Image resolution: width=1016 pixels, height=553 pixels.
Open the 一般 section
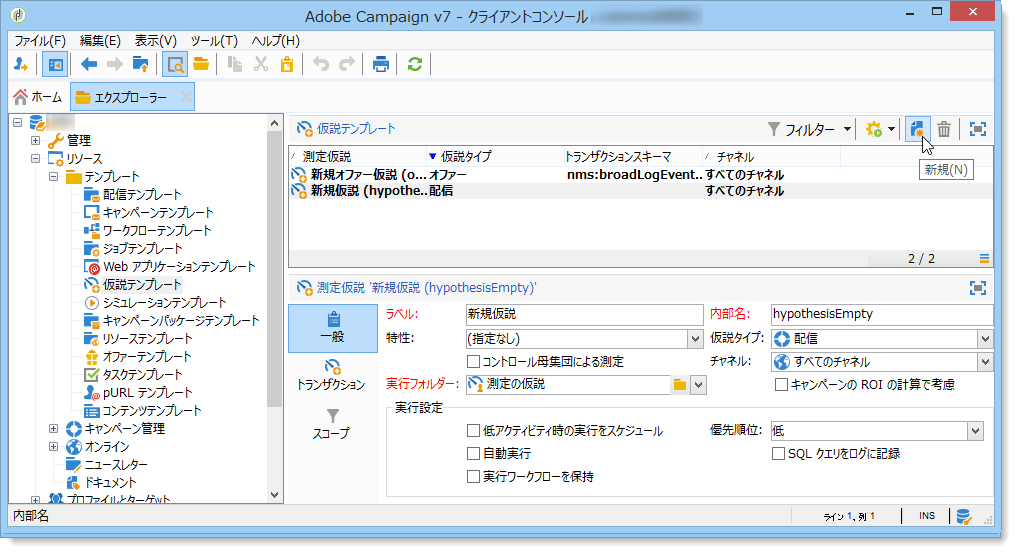(x=333, y=328)
